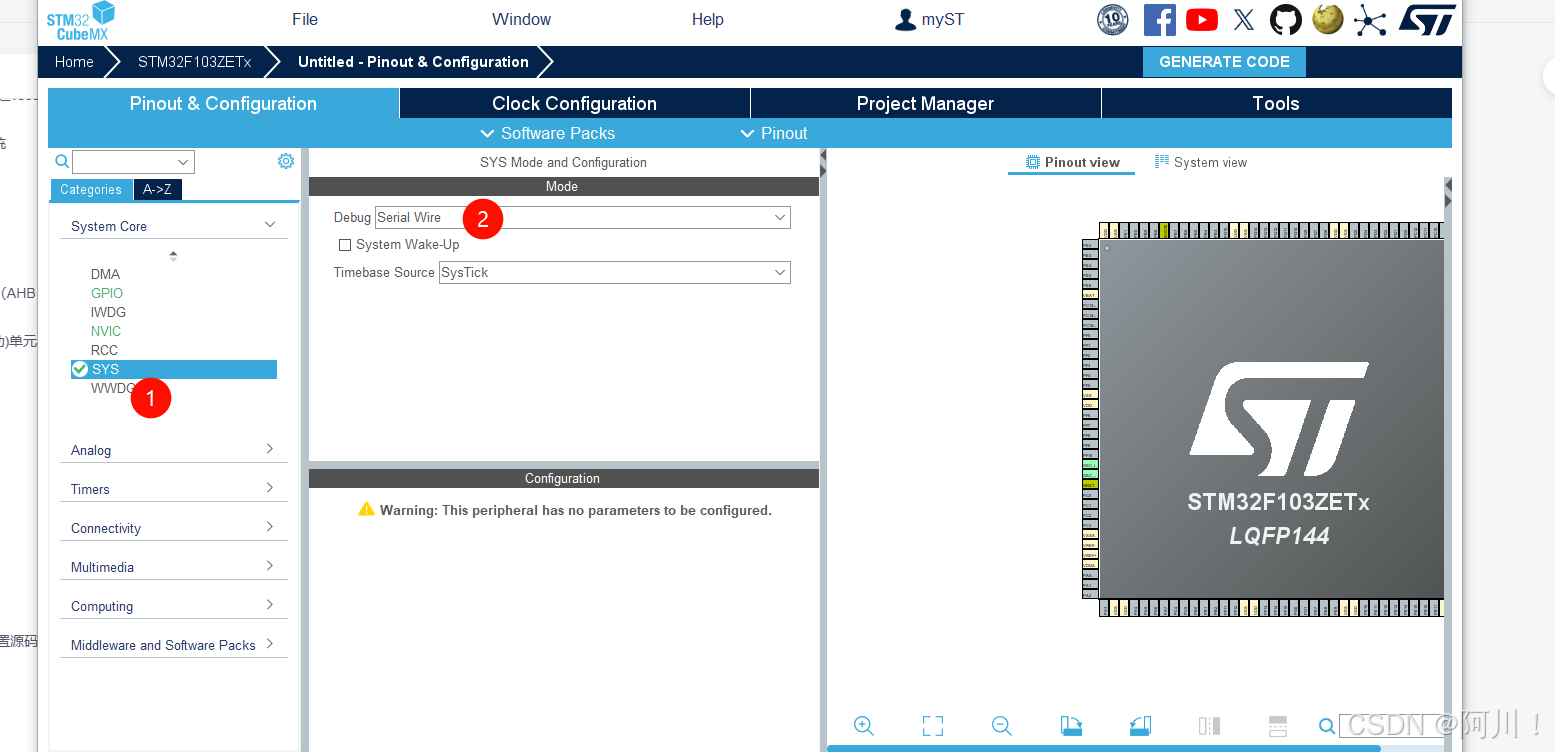
Task: Zoom out on the pinout view
Action: 1002,726
